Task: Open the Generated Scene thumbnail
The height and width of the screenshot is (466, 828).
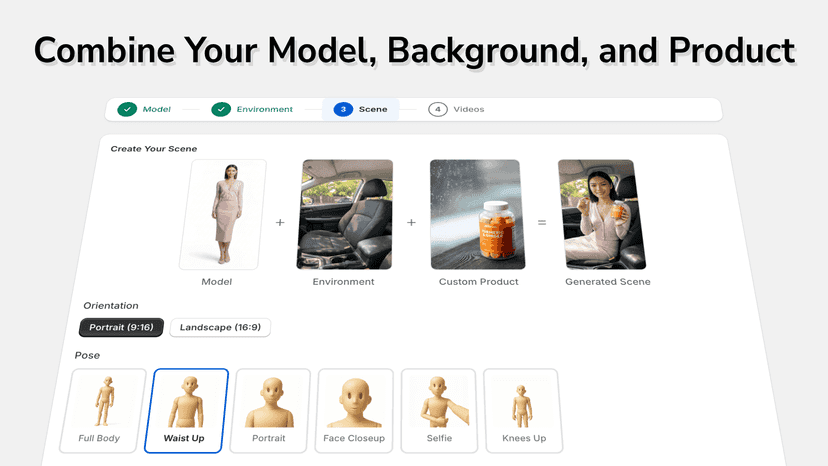Action: coord(602,215)
